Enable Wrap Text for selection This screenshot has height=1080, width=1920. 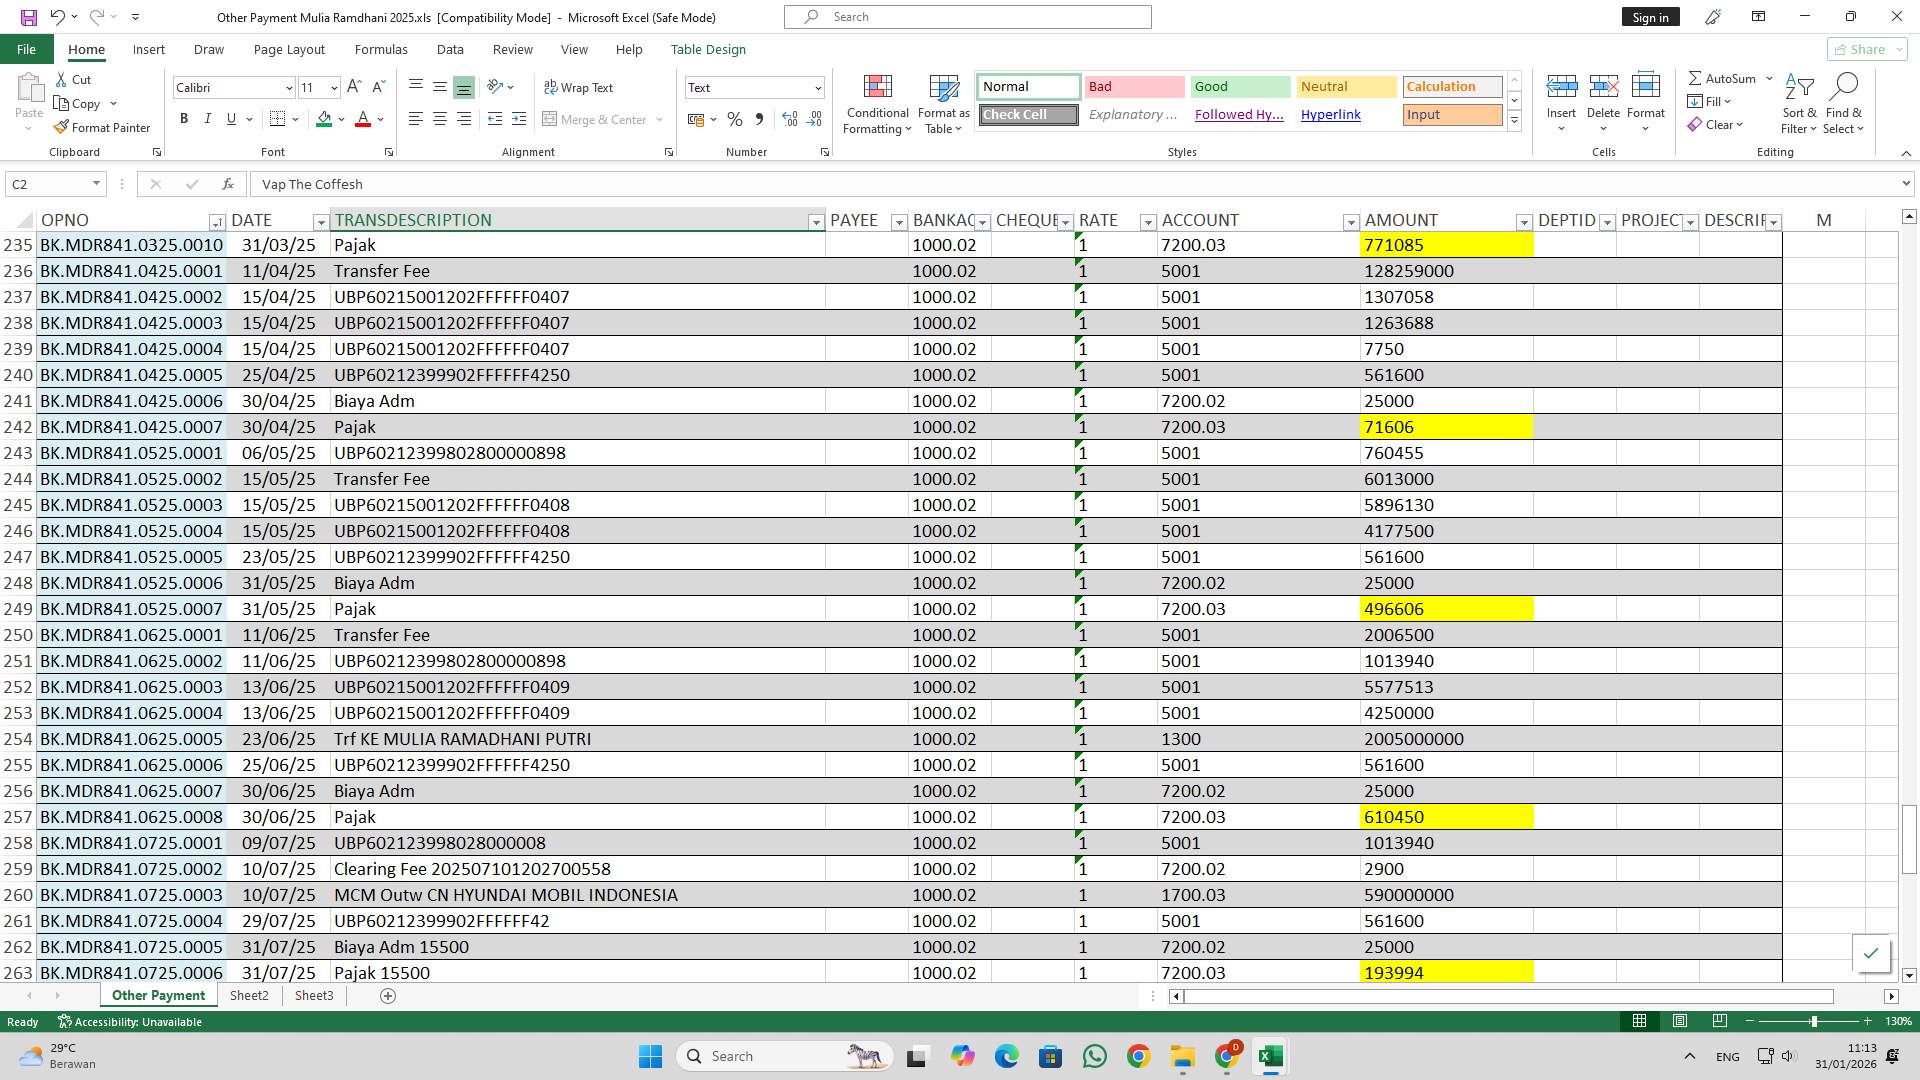click(x=579, y=87)
